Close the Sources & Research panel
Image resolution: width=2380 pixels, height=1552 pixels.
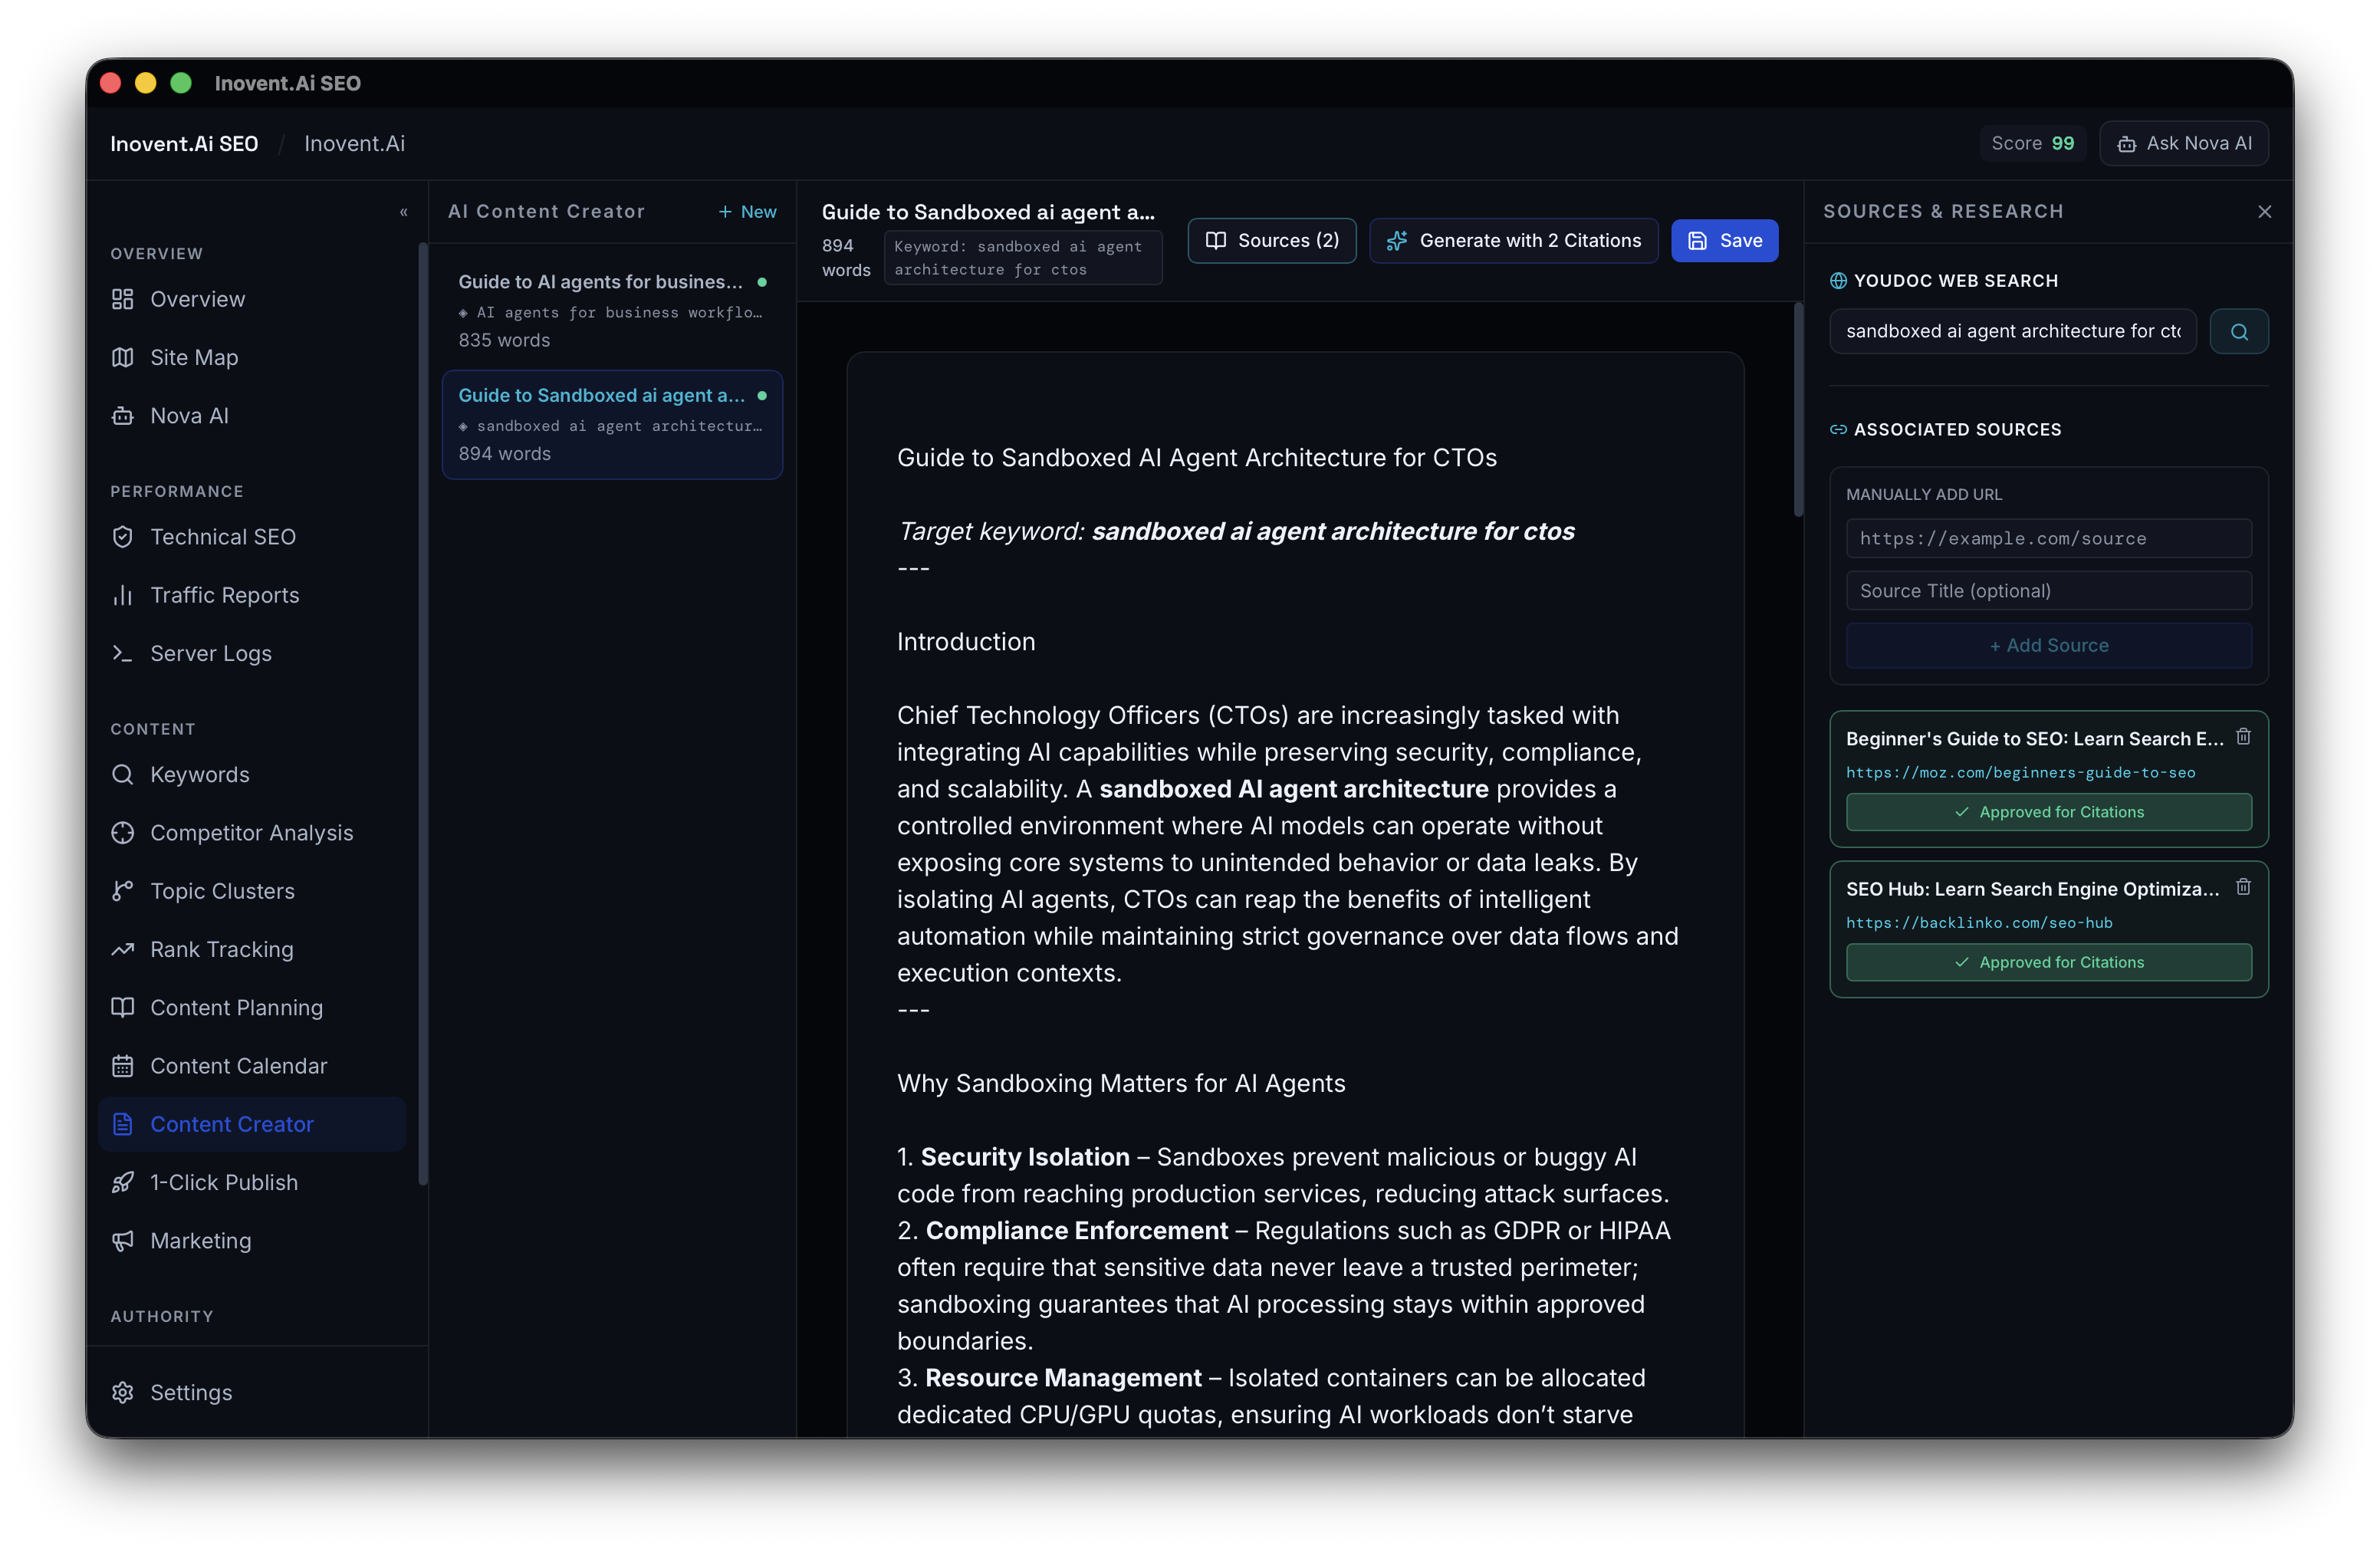tap(2264, 212)
